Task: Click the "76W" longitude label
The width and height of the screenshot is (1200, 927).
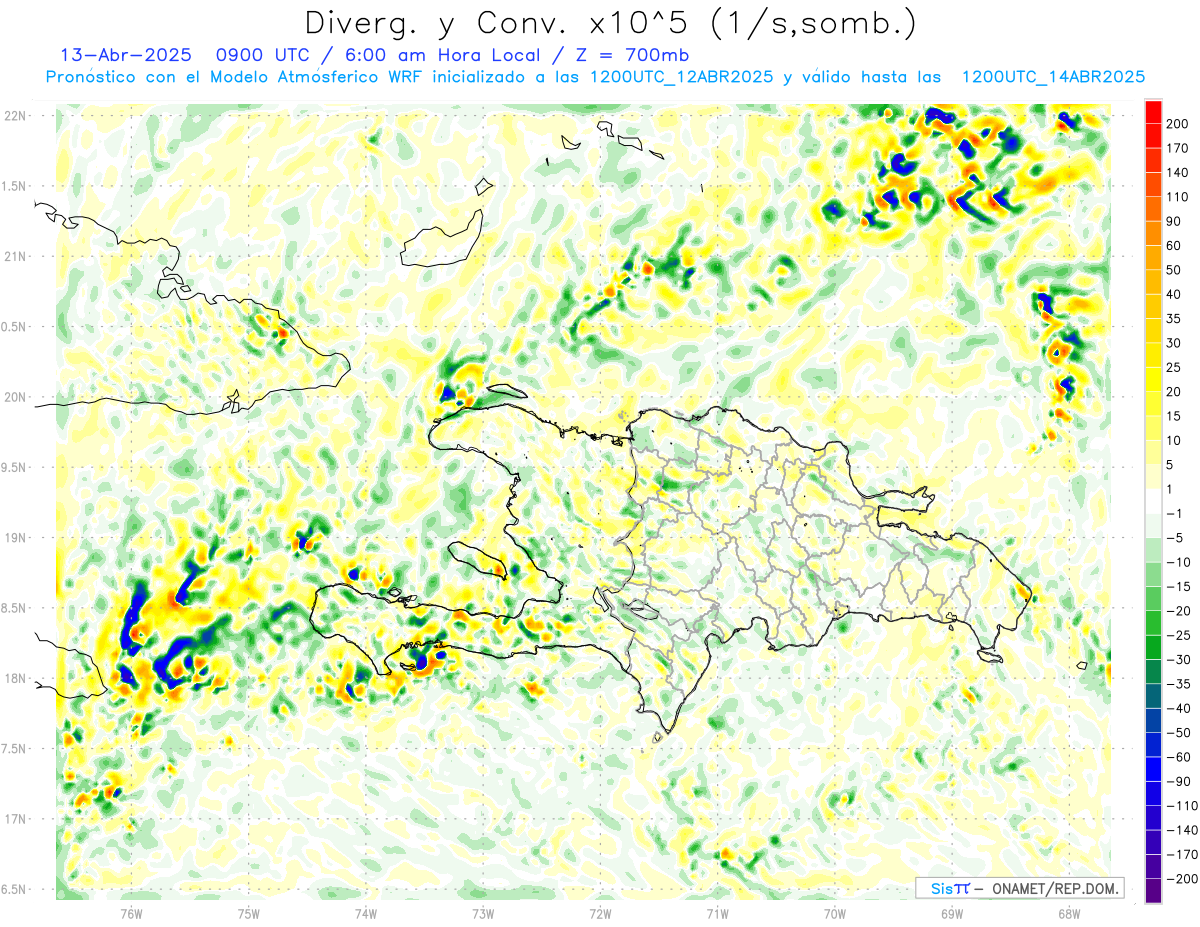Action: click(131, 914)
